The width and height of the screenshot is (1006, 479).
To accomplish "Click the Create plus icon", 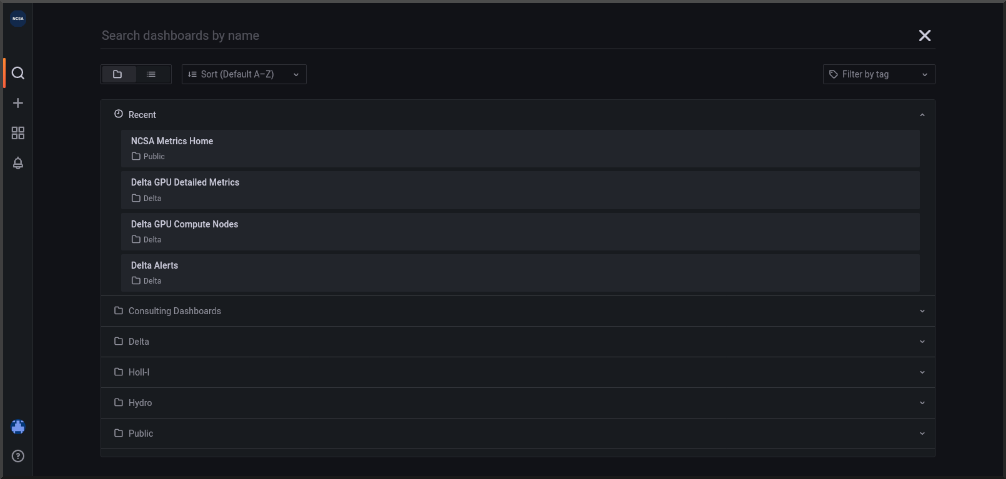I will tap(18, 103).
